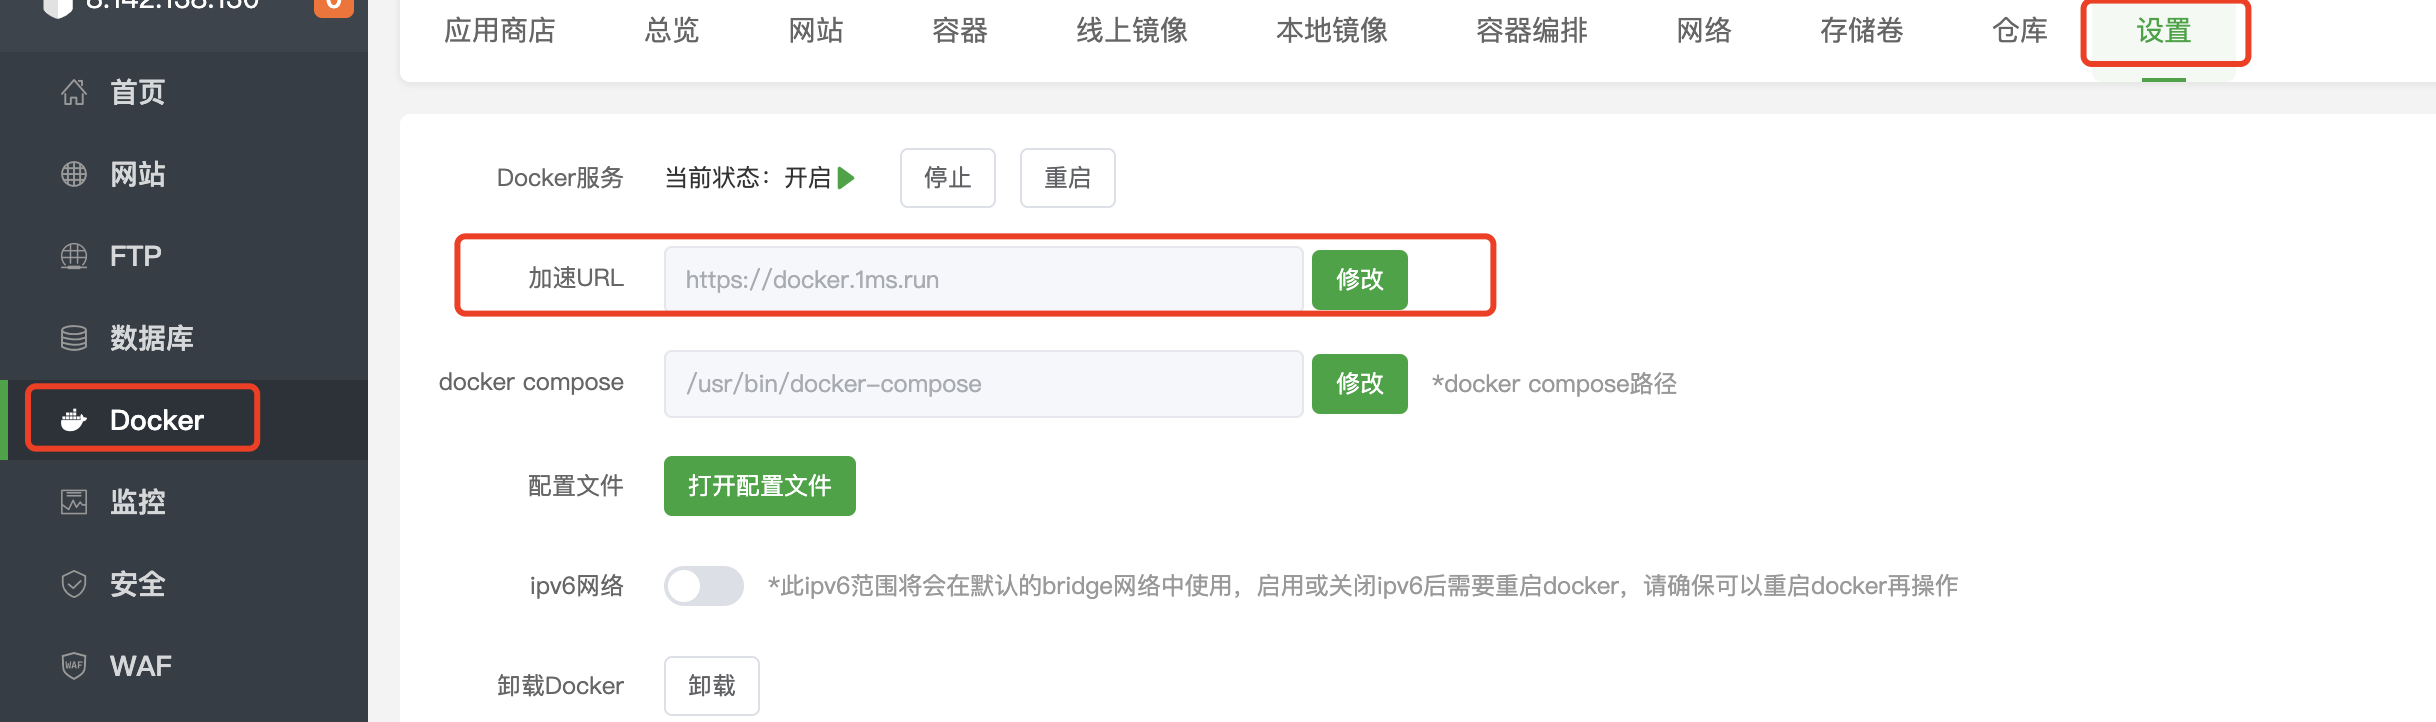
Task: Select the 设置 tab
Action: pos(2164,31)
